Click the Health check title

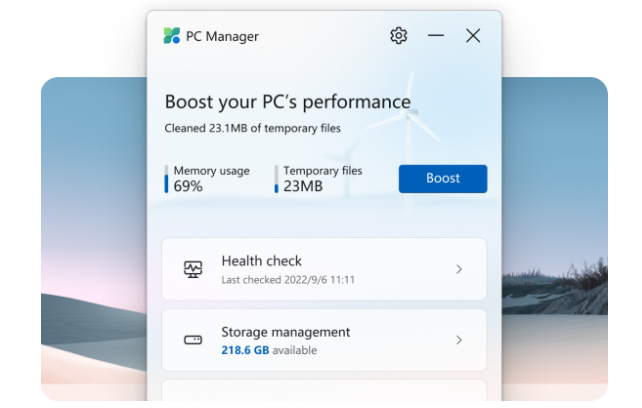[261, 261]
